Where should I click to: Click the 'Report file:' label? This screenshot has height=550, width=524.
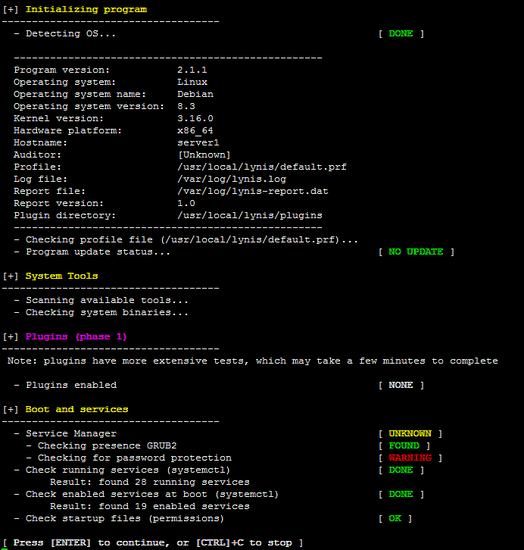click(x=50, y=191)
